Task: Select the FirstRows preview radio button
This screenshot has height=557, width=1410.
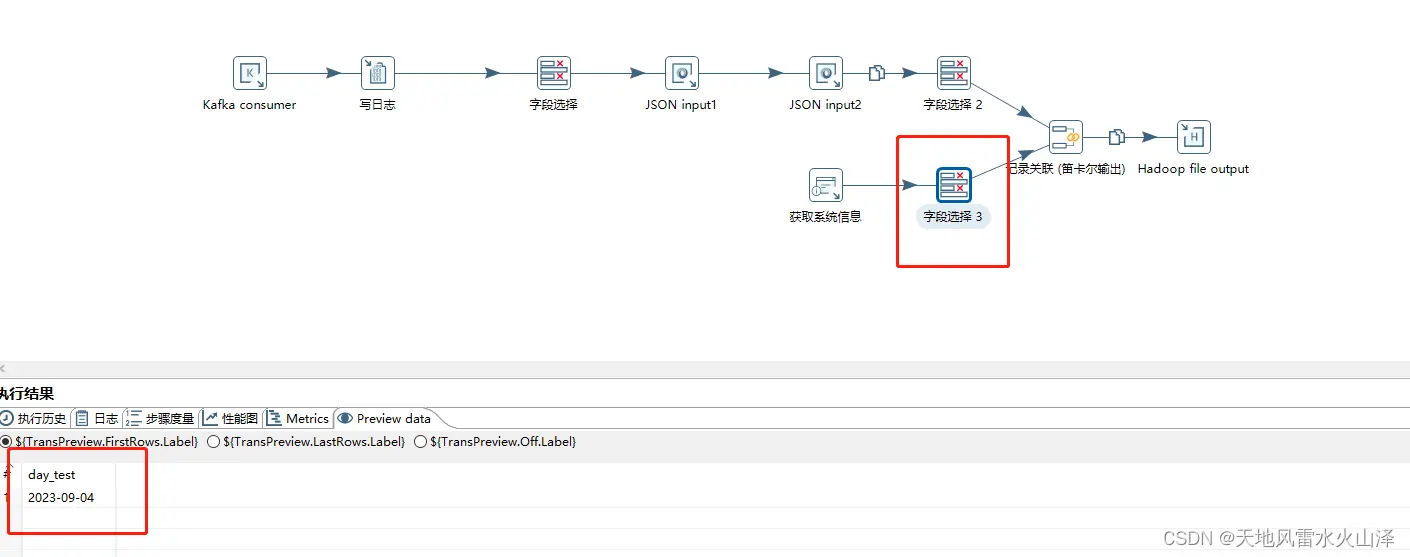Action: [x=6, y=441]
